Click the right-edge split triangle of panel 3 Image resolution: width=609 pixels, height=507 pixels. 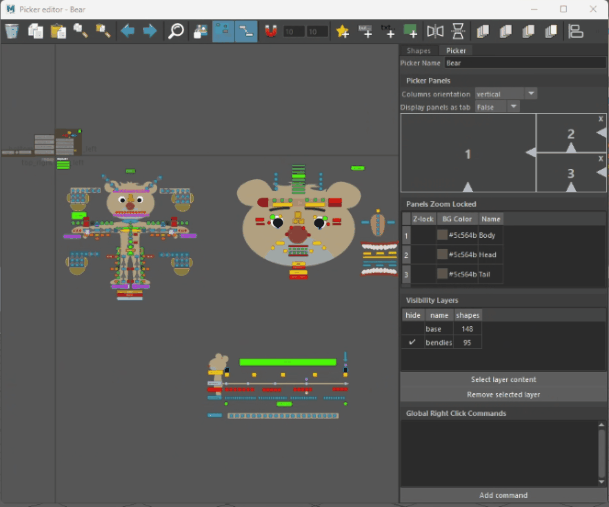(x=602, y=172)
